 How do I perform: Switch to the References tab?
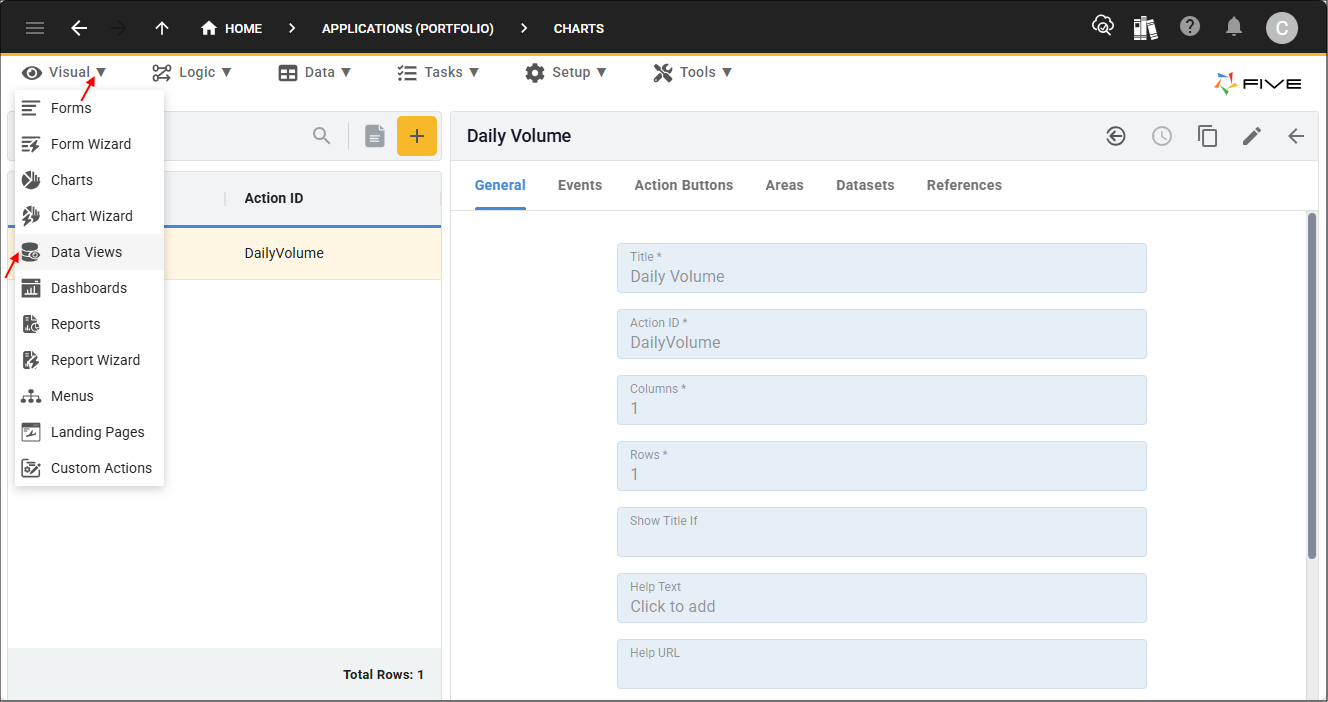coord(964,185)
